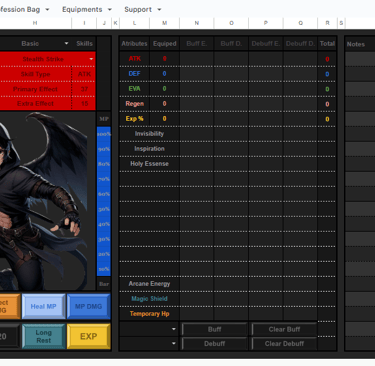Image resolution: width=375 pixels, height=366 pixels.
Task: Click the MP DMG button
Action: [88, 306]
